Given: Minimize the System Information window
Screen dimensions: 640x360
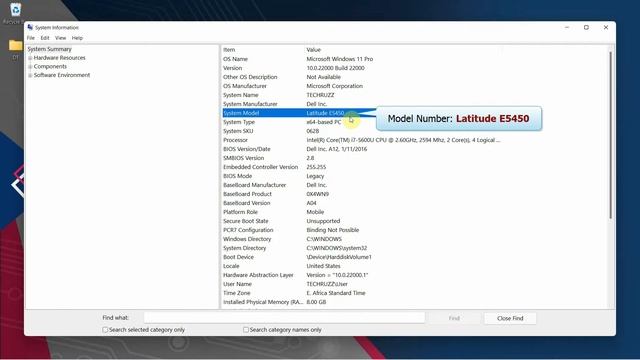Looking at the screenshot, I should click(x=567, y=27).
